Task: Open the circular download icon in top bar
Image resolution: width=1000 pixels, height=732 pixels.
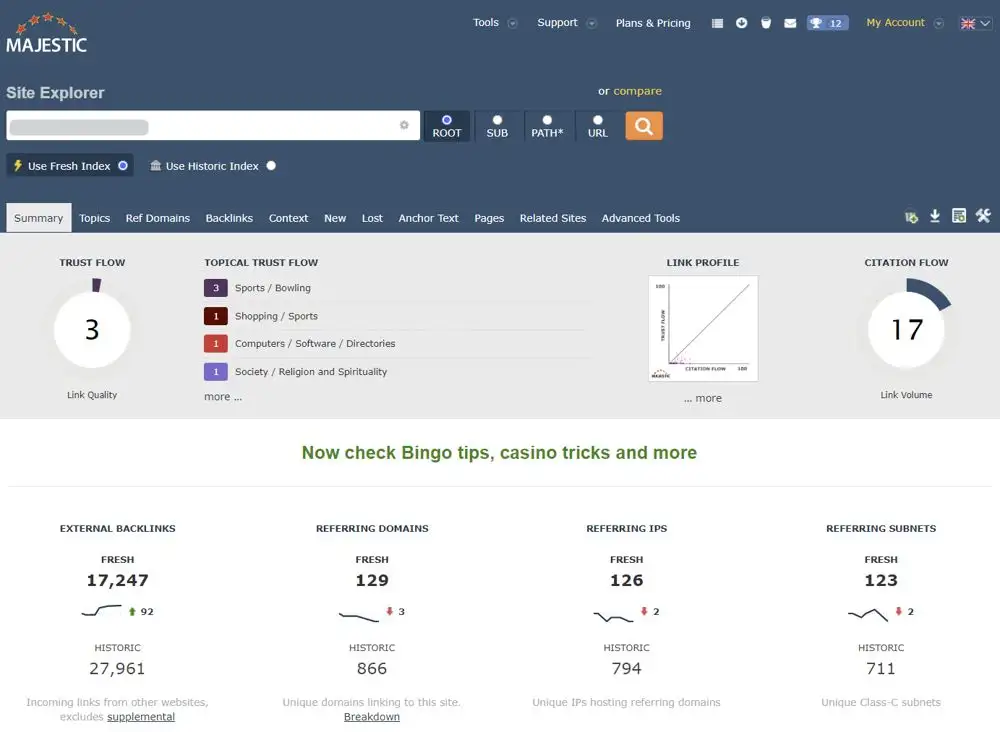Action: (741, 23)
